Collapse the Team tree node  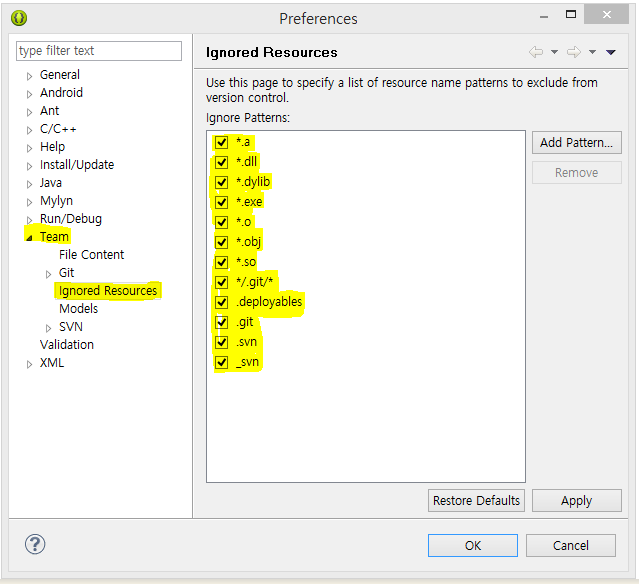coord(29,238)
